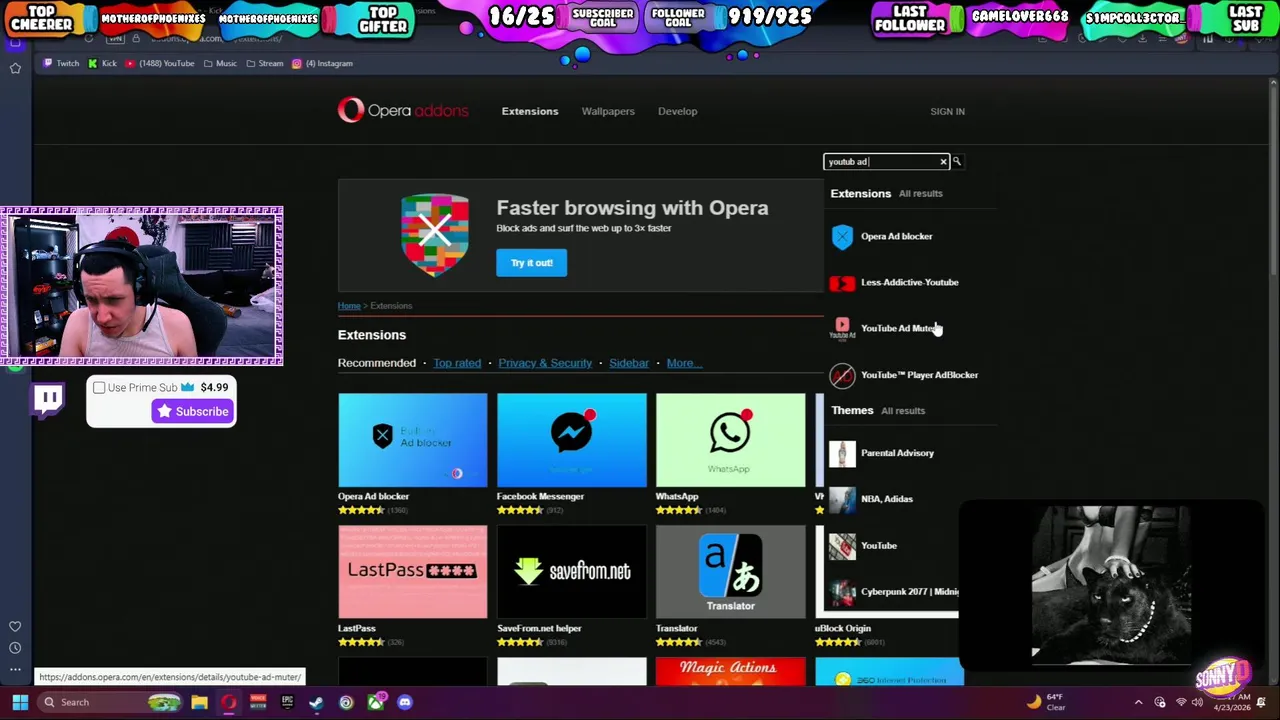
Task: Click the search magnifier icon
Action: 957,161
